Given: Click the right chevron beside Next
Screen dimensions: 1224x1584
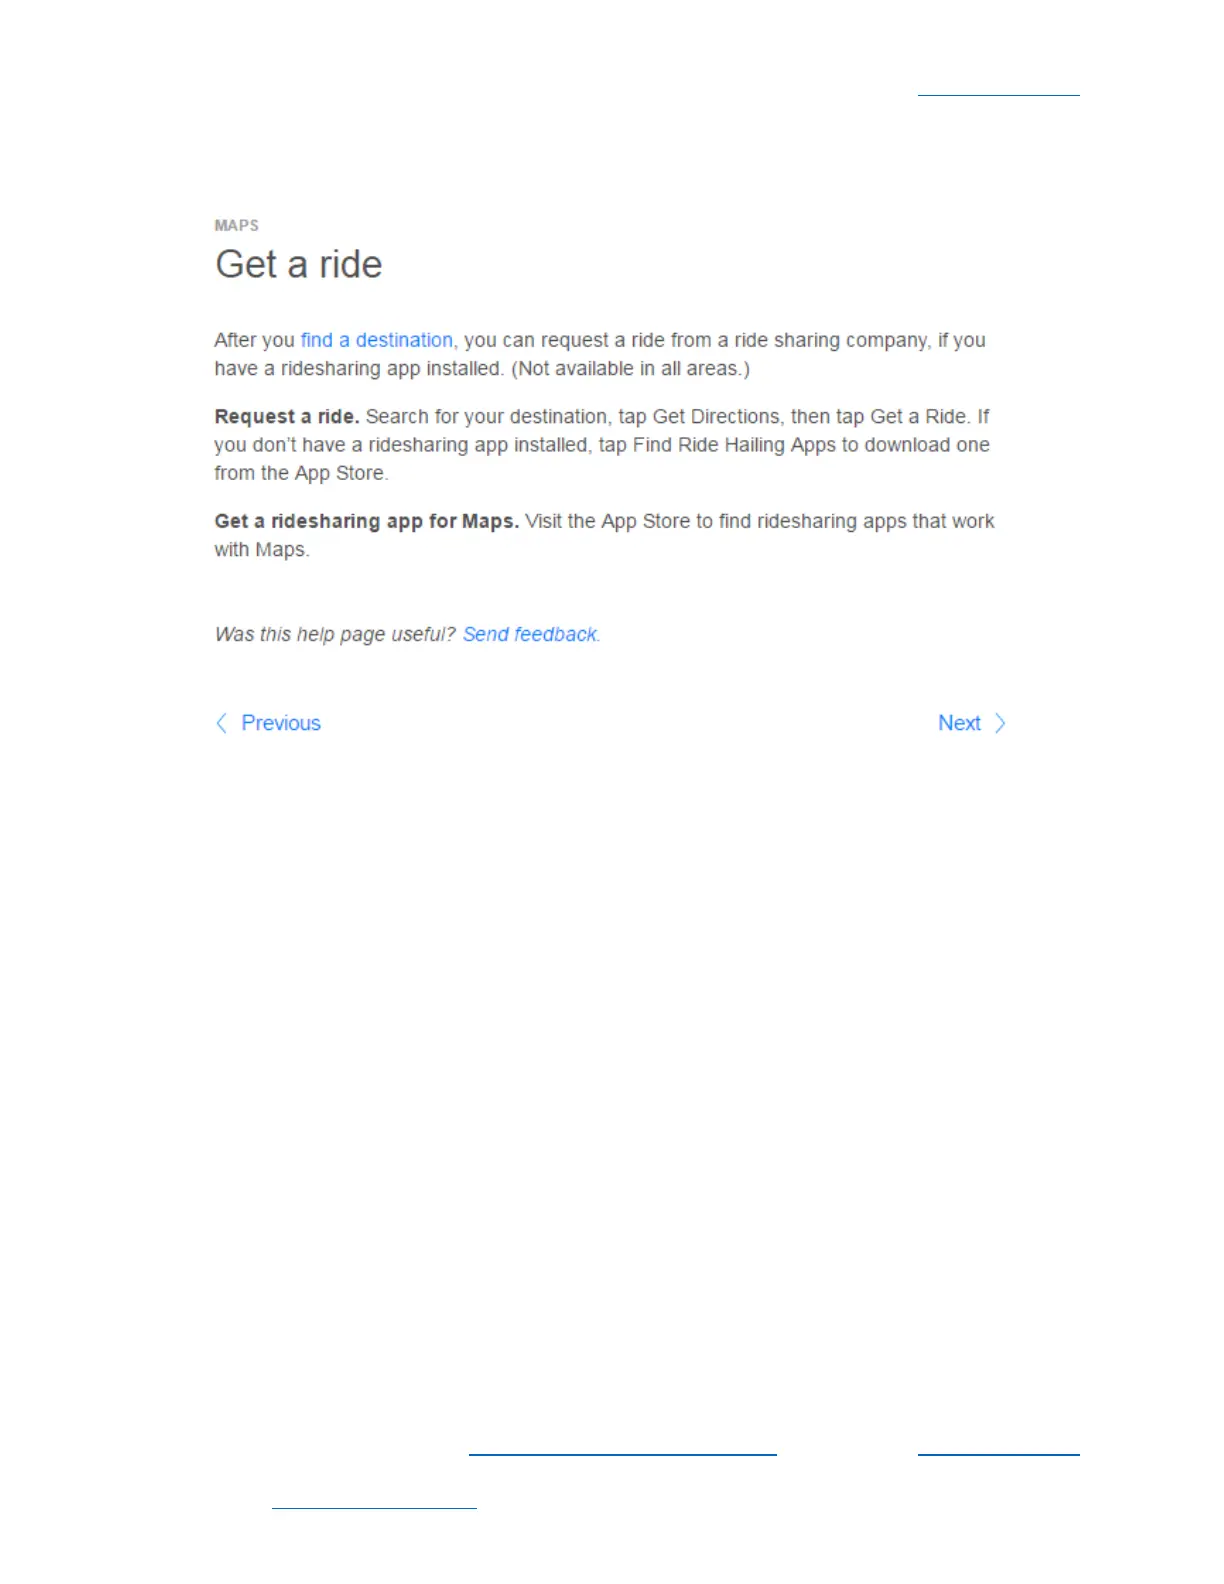Looking at the screenshot, I should (1000, 723).
